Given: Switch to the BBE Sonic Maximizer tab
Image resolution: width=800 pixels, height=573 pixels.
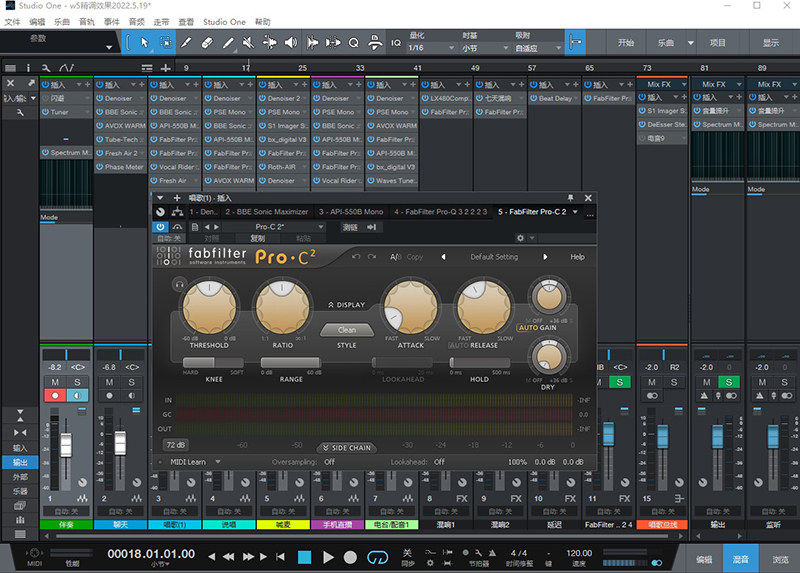Looking at the screenshot, I should [x=268, y=212].
